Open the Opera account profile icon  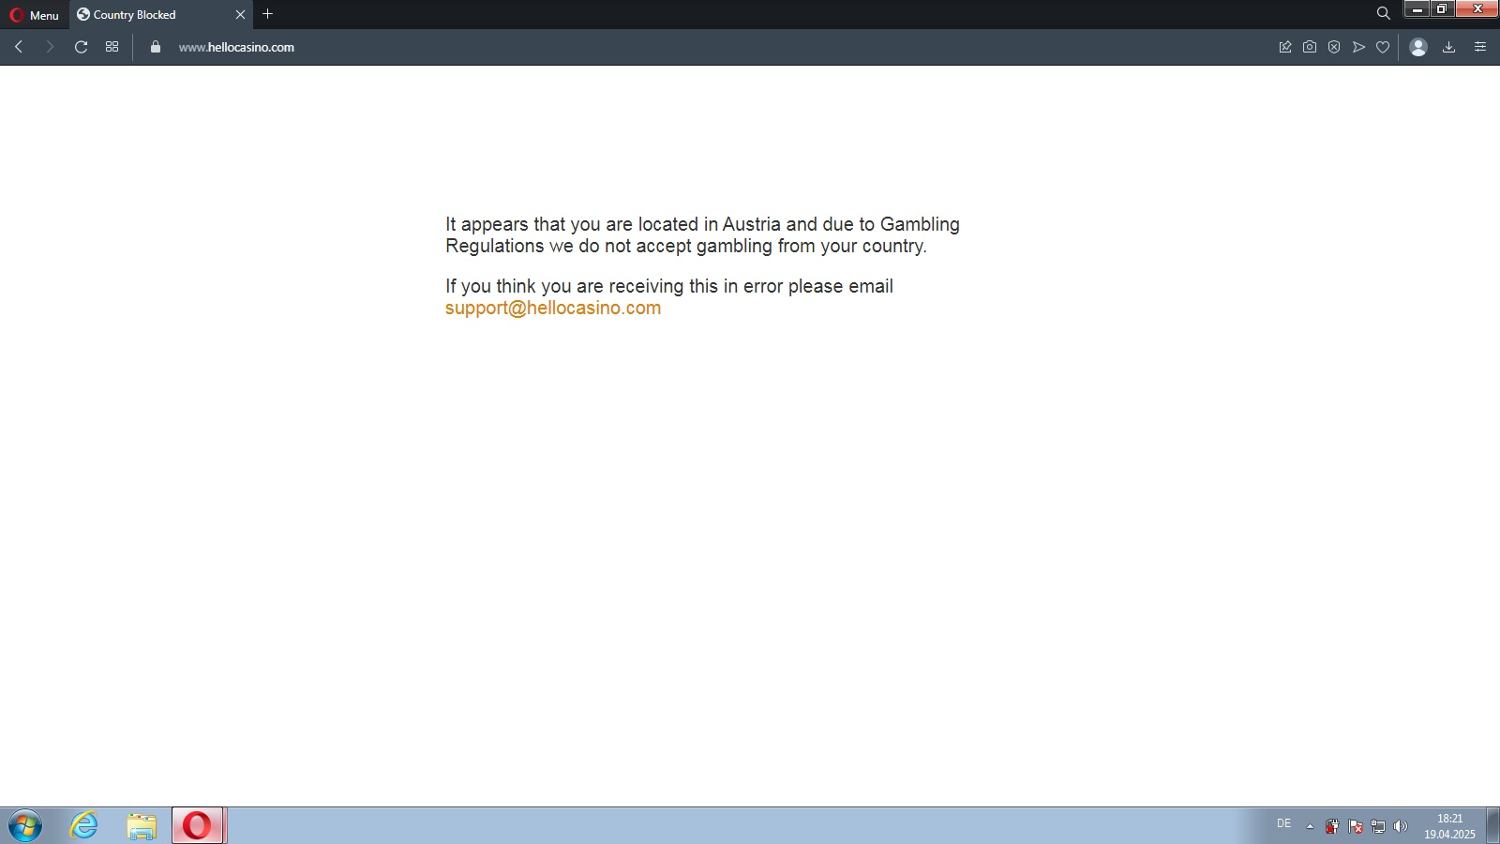1418,47
